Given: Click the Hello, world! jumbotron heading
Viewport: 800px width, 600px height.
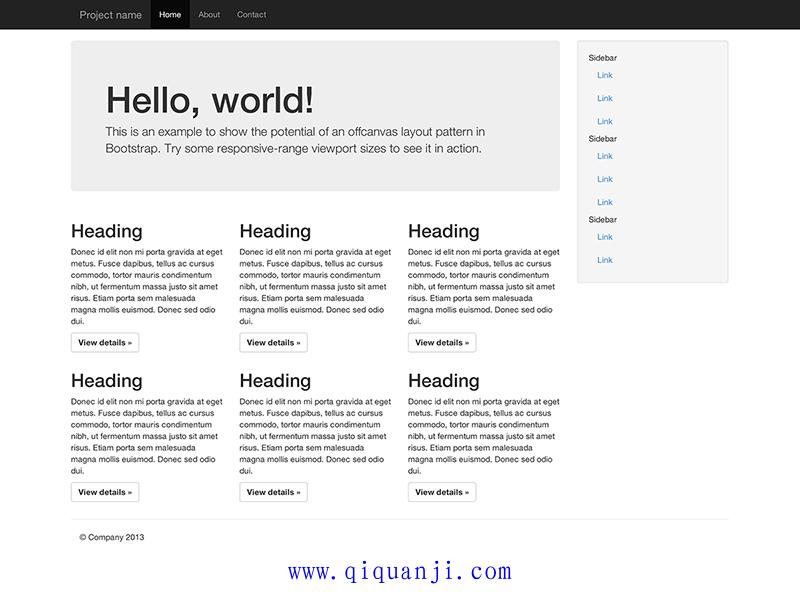Looking at the screenshot, I should (x=210, y=100).
